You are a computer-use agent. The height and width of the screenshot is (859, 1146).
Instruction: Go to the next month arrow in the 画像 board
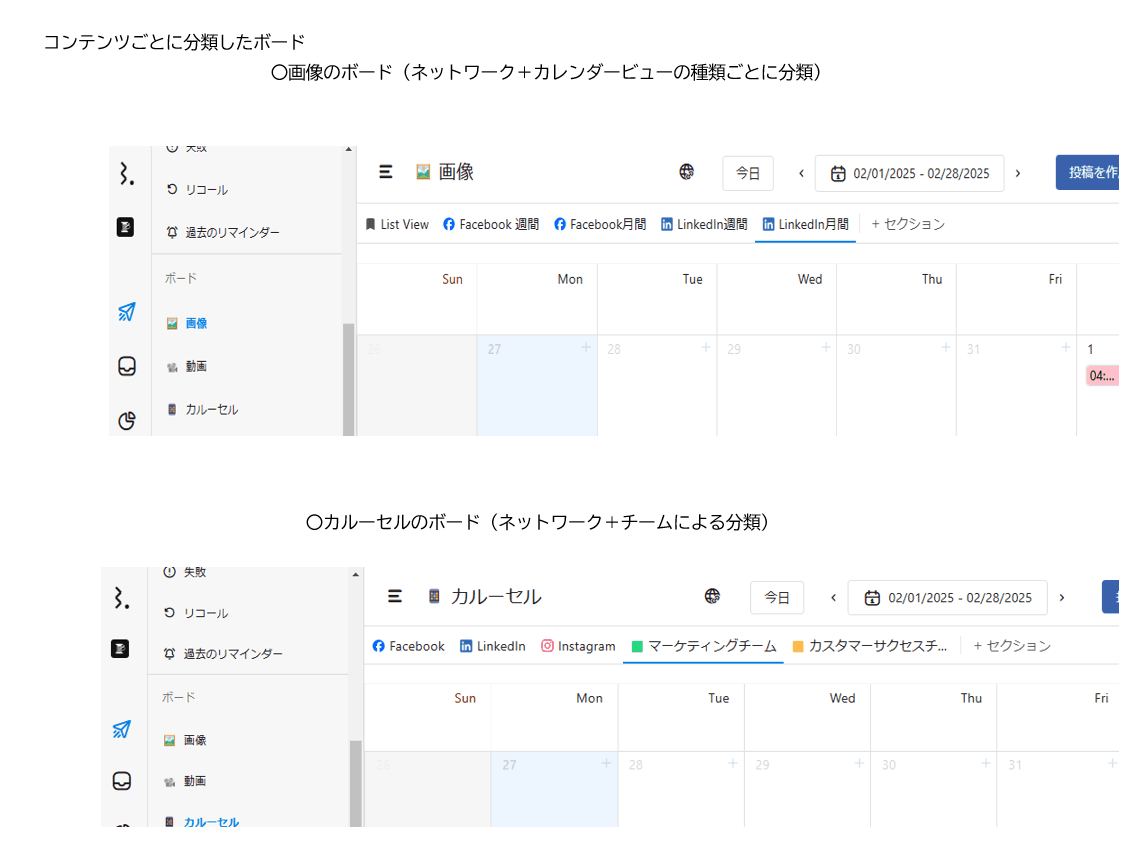[1018, 173]
